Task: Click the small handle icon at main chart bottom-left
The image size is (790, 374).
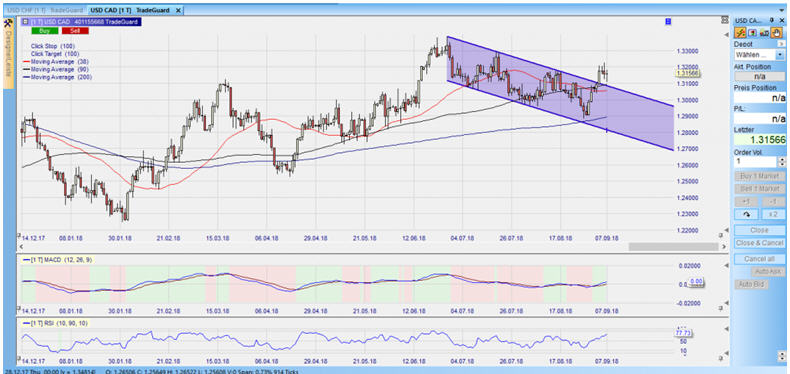Action: tap(20, 235)
